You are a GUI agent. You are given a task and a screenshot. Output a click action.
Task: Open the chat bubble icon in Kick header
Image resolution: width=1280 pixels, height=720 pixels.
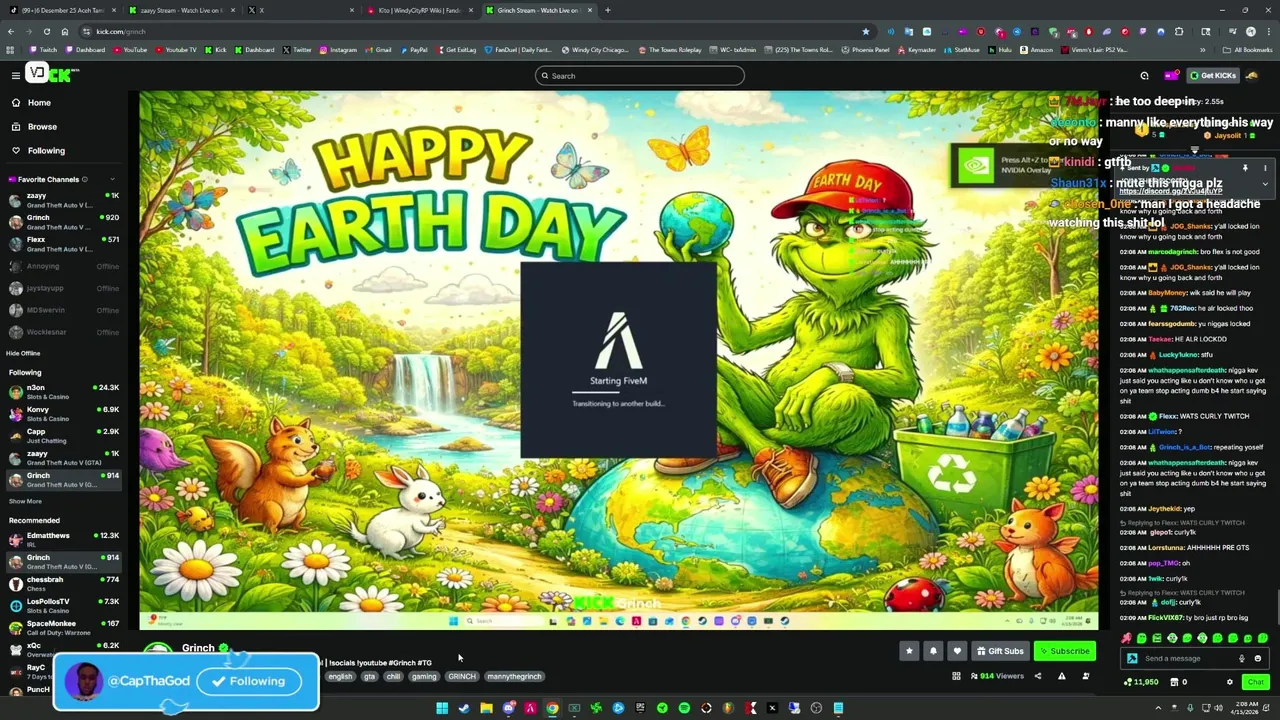[1144, 76]
